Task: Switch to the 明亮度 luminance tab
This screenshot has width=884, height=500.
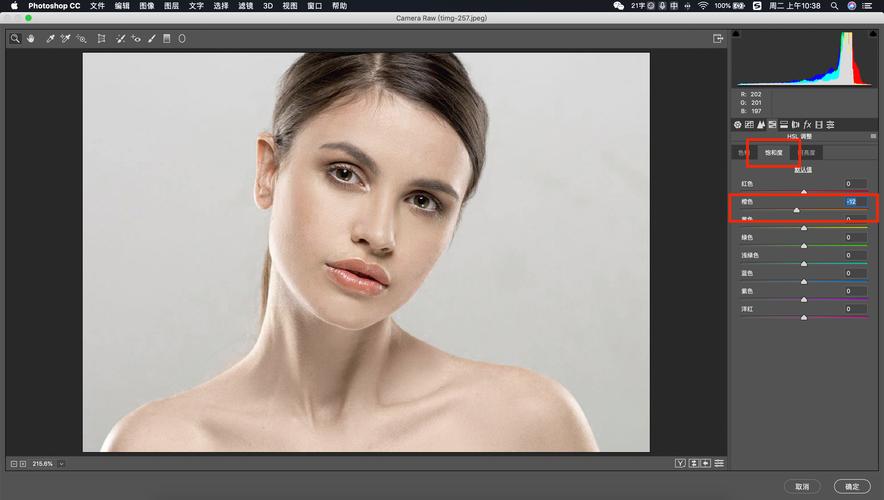Action: [807, 153]
